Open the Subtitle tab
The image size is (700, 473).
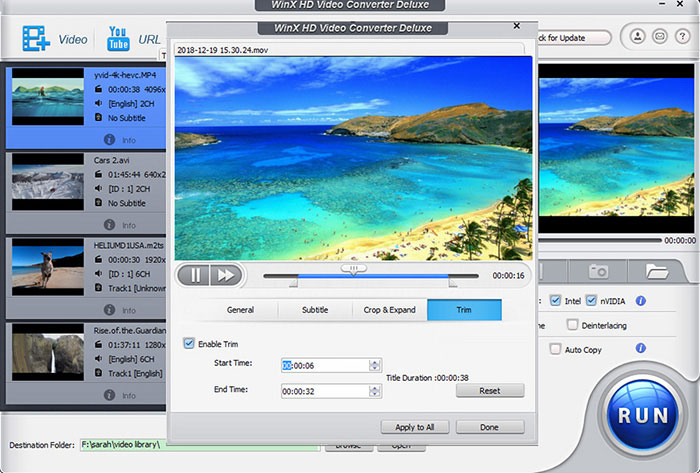[x=315, y=310]
